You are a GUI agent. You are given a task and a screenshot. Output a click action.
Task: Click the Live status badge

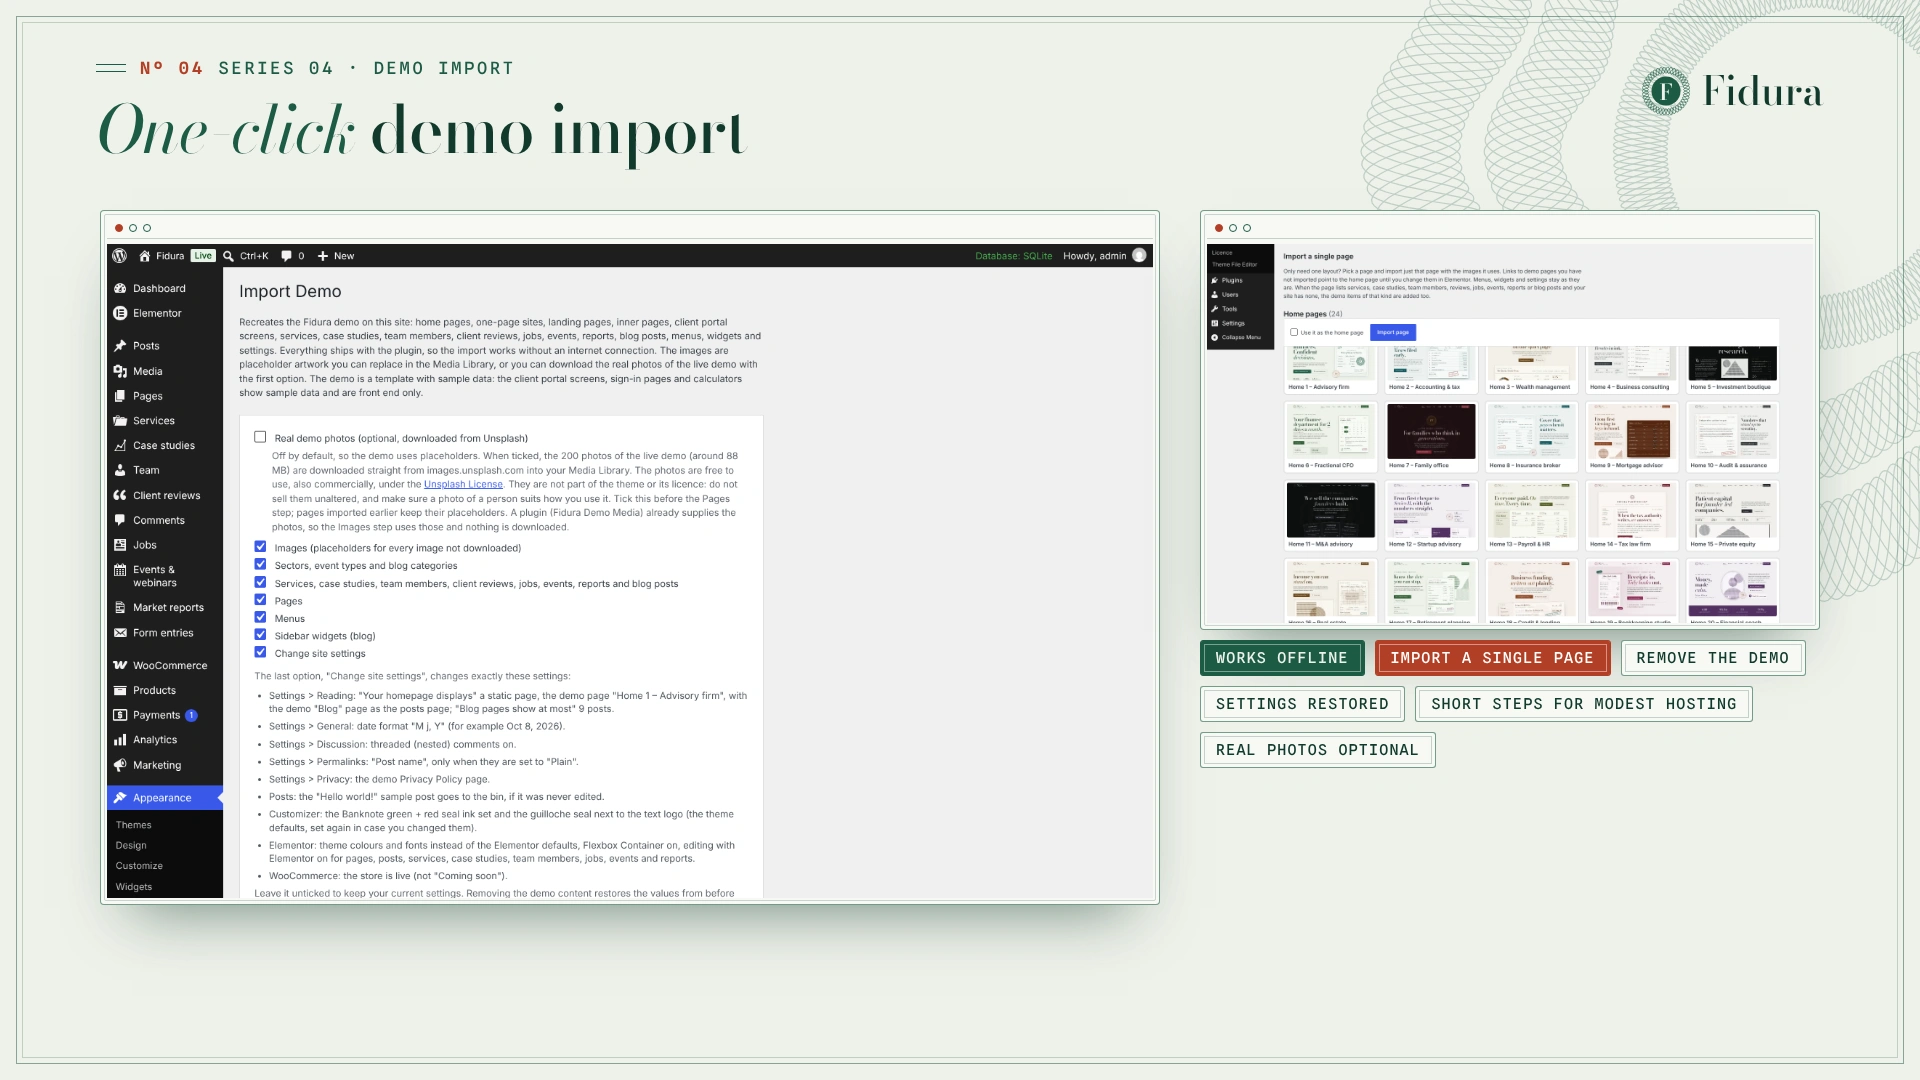pos(203,256)
